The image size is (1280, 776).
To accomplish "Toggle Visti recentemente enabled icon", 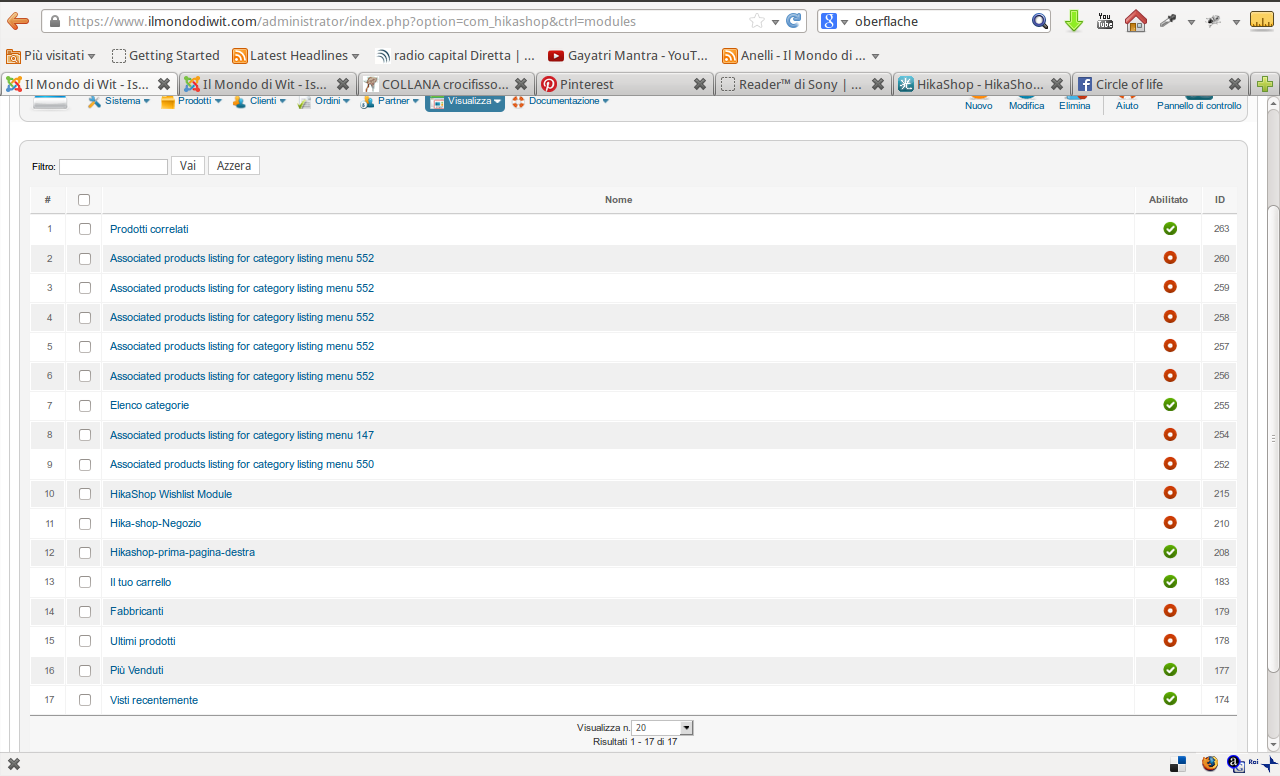I will [x=1170, y=699].
